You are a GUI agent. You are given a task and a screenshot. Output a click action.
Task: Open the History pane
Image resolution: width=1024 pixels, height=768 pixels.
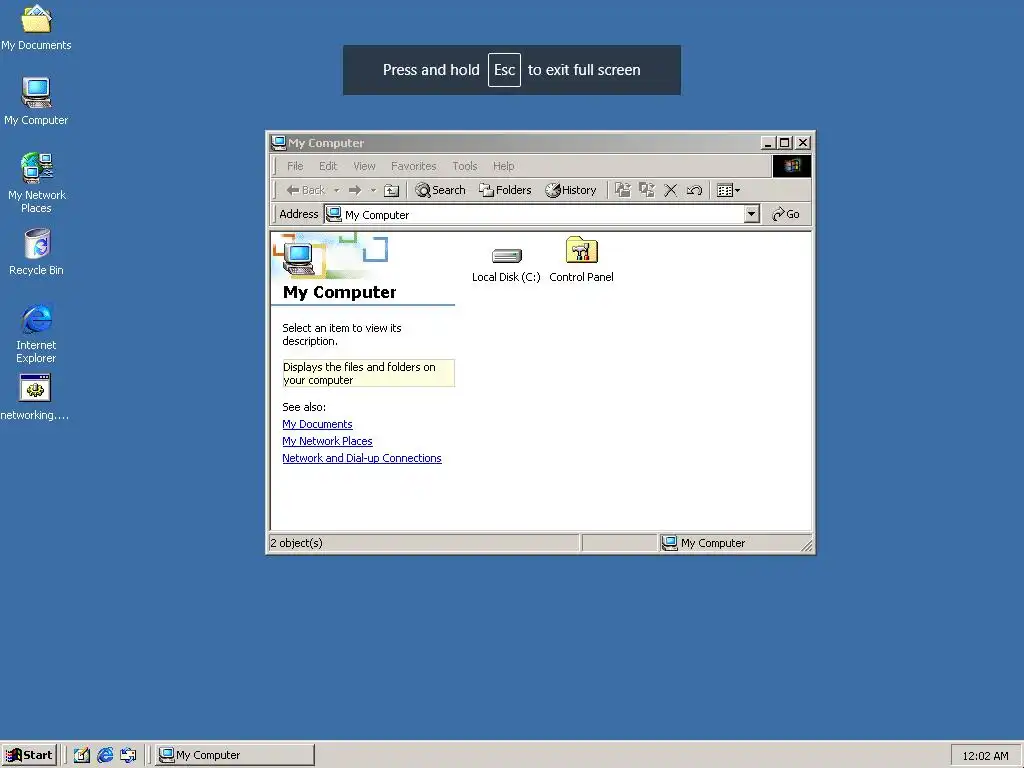coord(571,190)
